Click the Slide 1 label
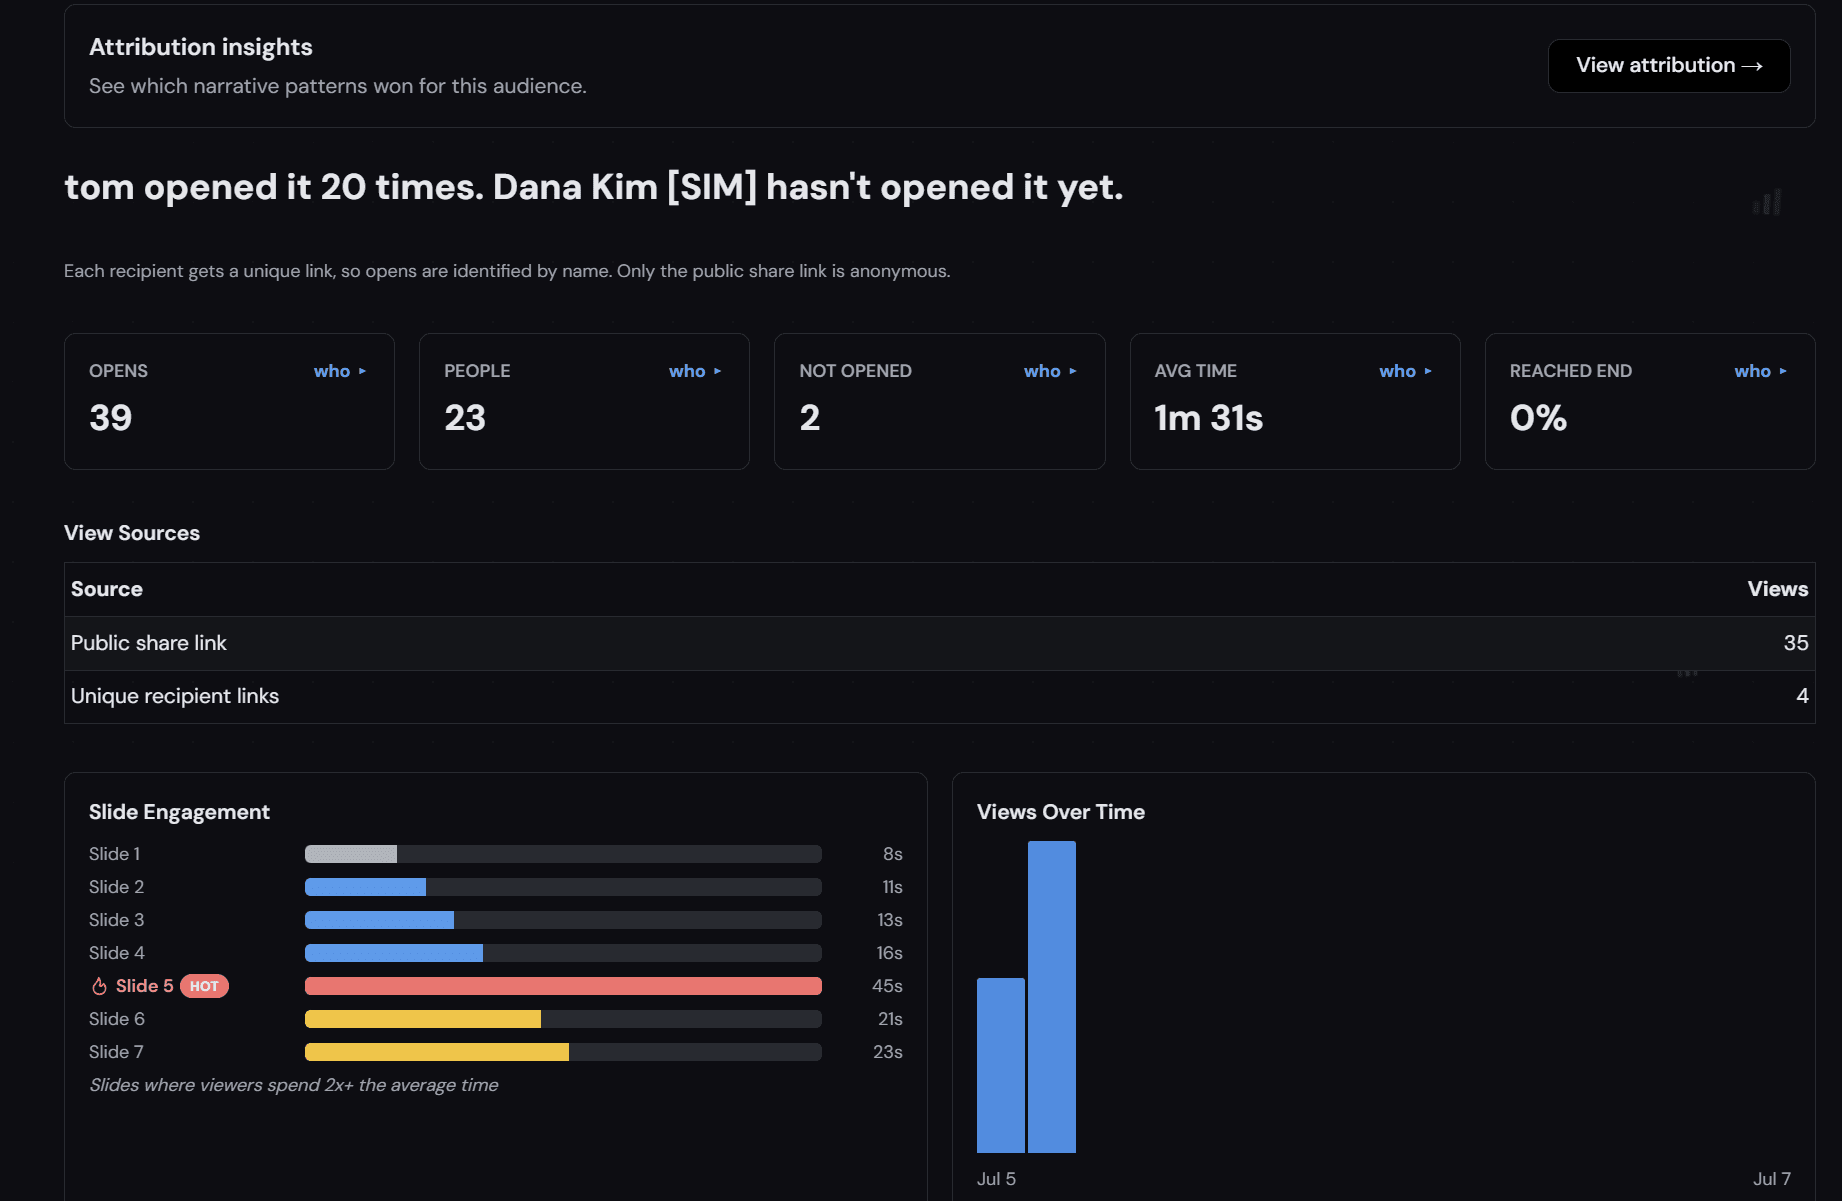This screenshot has height=1201, width=1842. coord(114,854)
